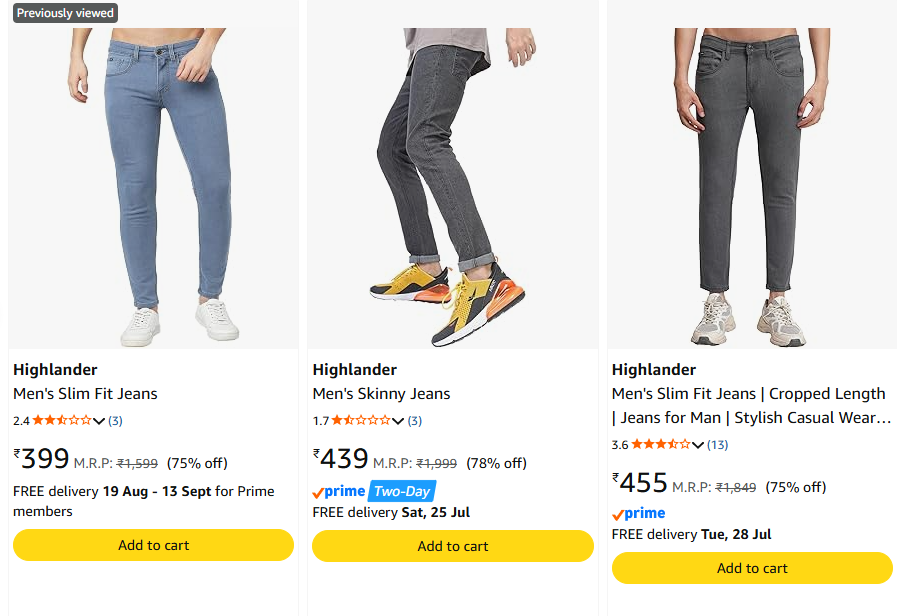Expand rating breakdown chevron for 1.7 stars
The height and width of the screenshot is (616, 897).
pos(398,422)
